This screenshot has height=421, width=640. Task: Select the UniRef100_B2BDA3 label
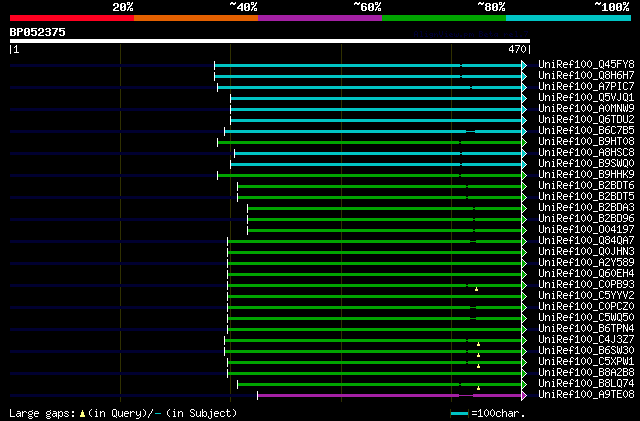click(586, 208)
